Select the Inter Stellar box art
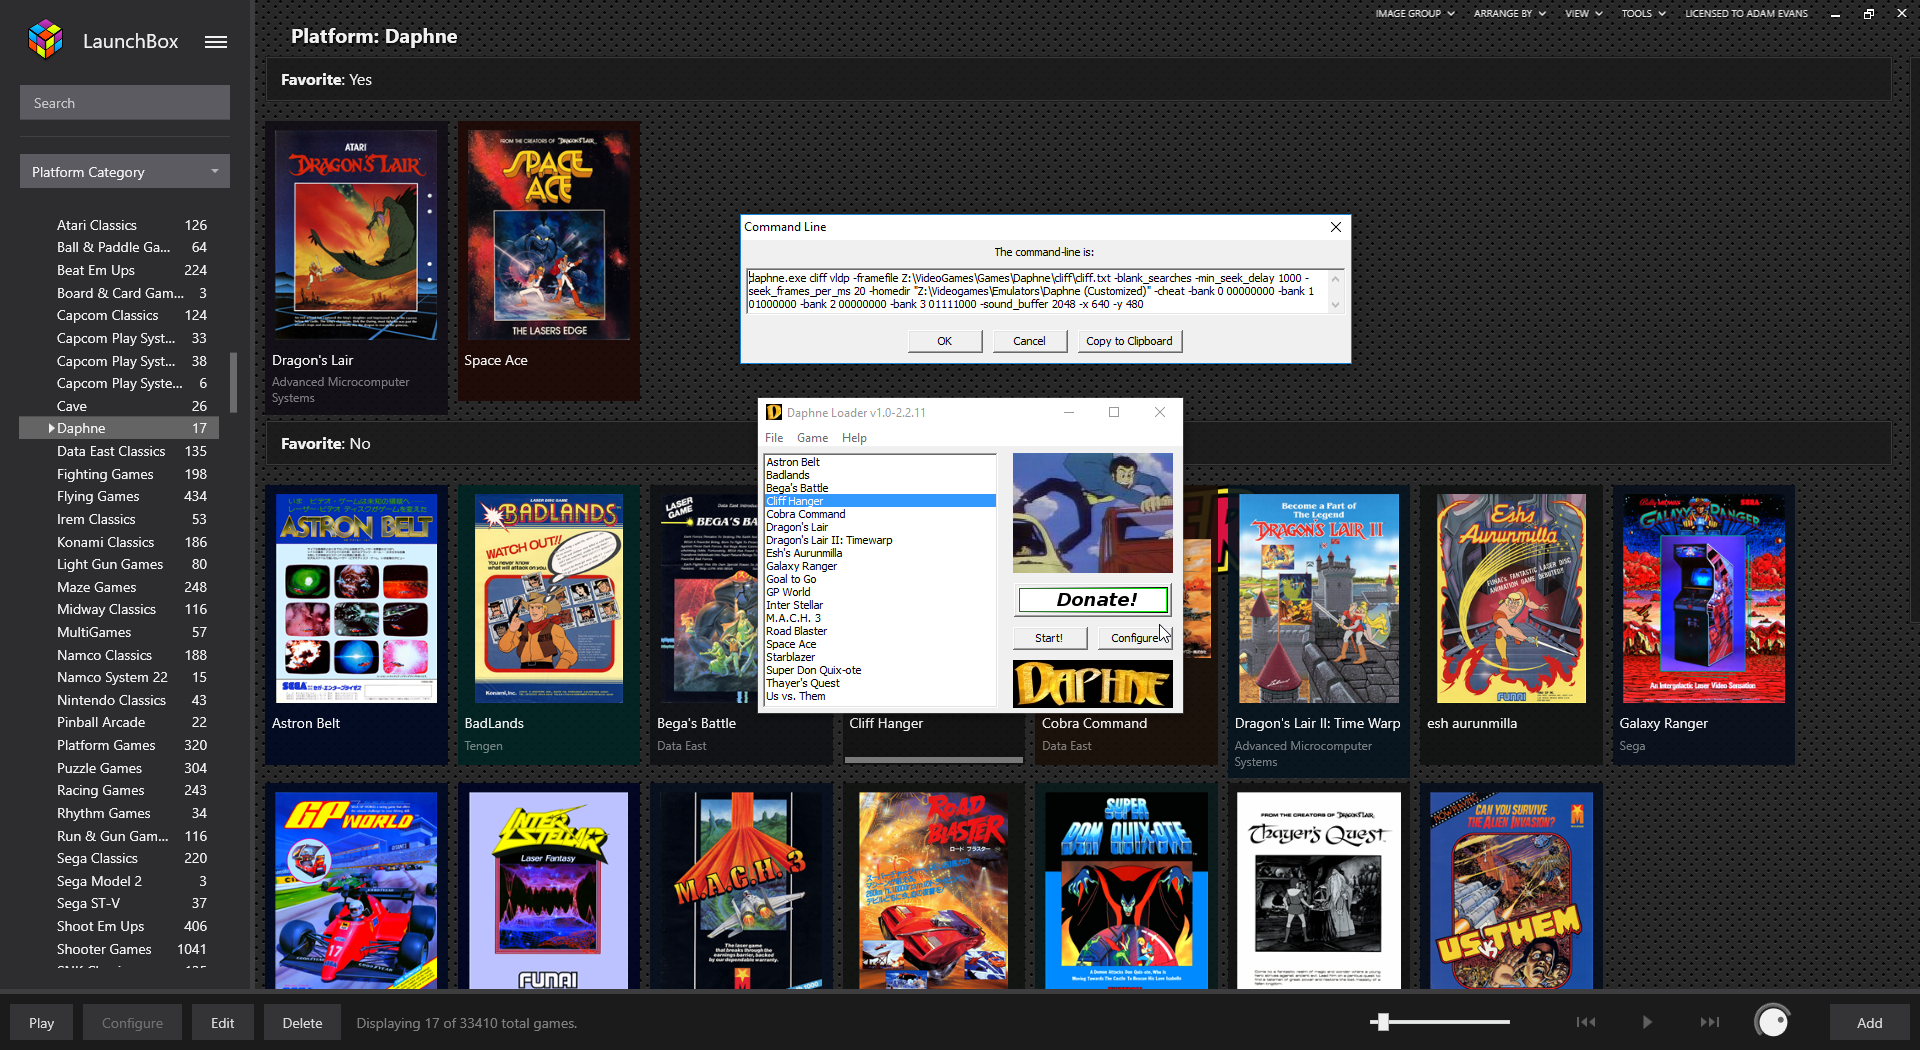 click(549, 890)
